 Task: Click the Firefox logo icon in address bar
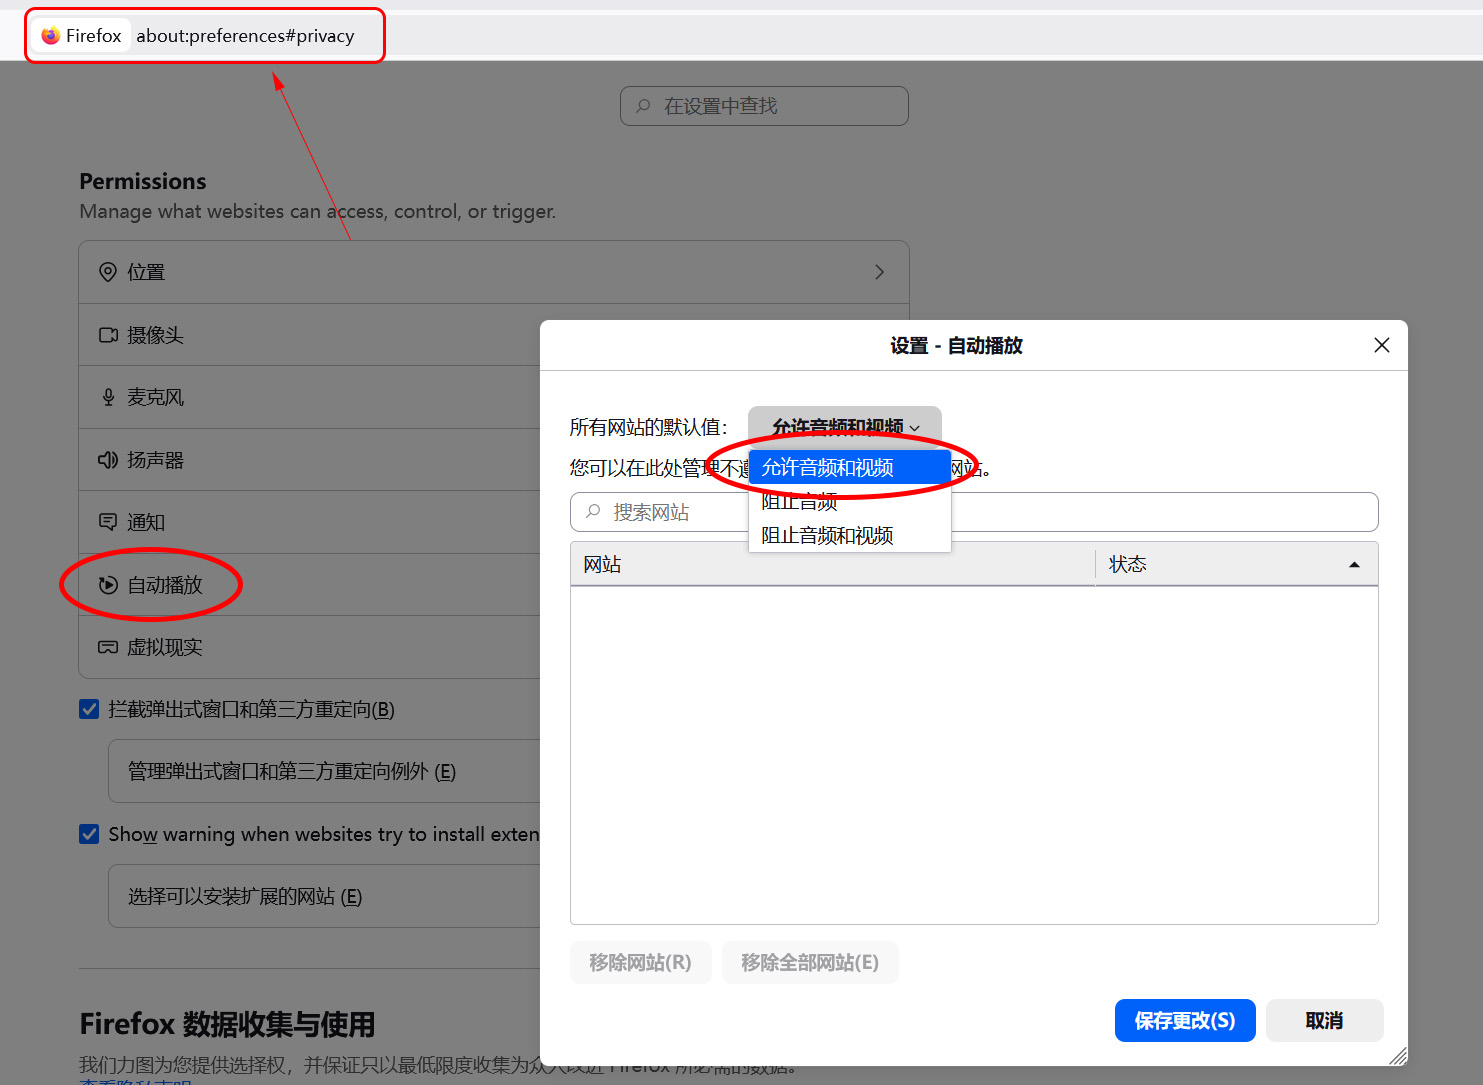pyautogui.click(x=51, y=36)
